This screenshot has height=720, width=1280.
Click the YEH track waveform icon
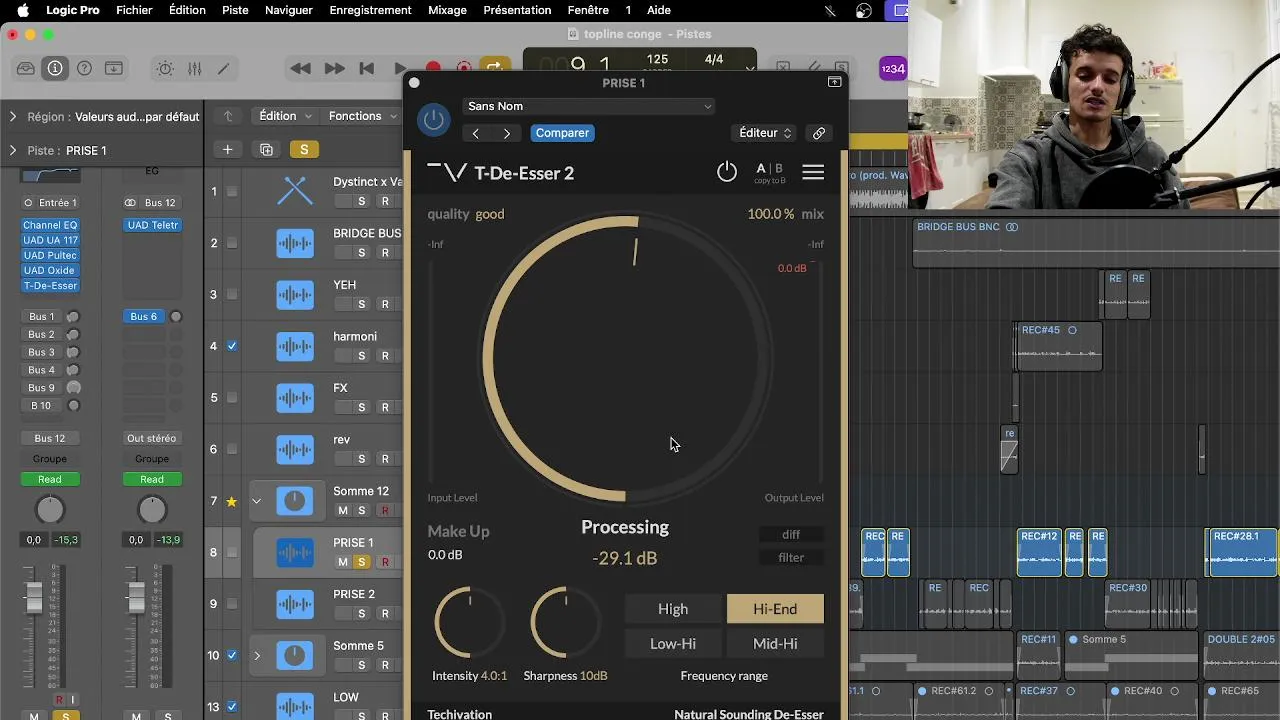[295, 294]
